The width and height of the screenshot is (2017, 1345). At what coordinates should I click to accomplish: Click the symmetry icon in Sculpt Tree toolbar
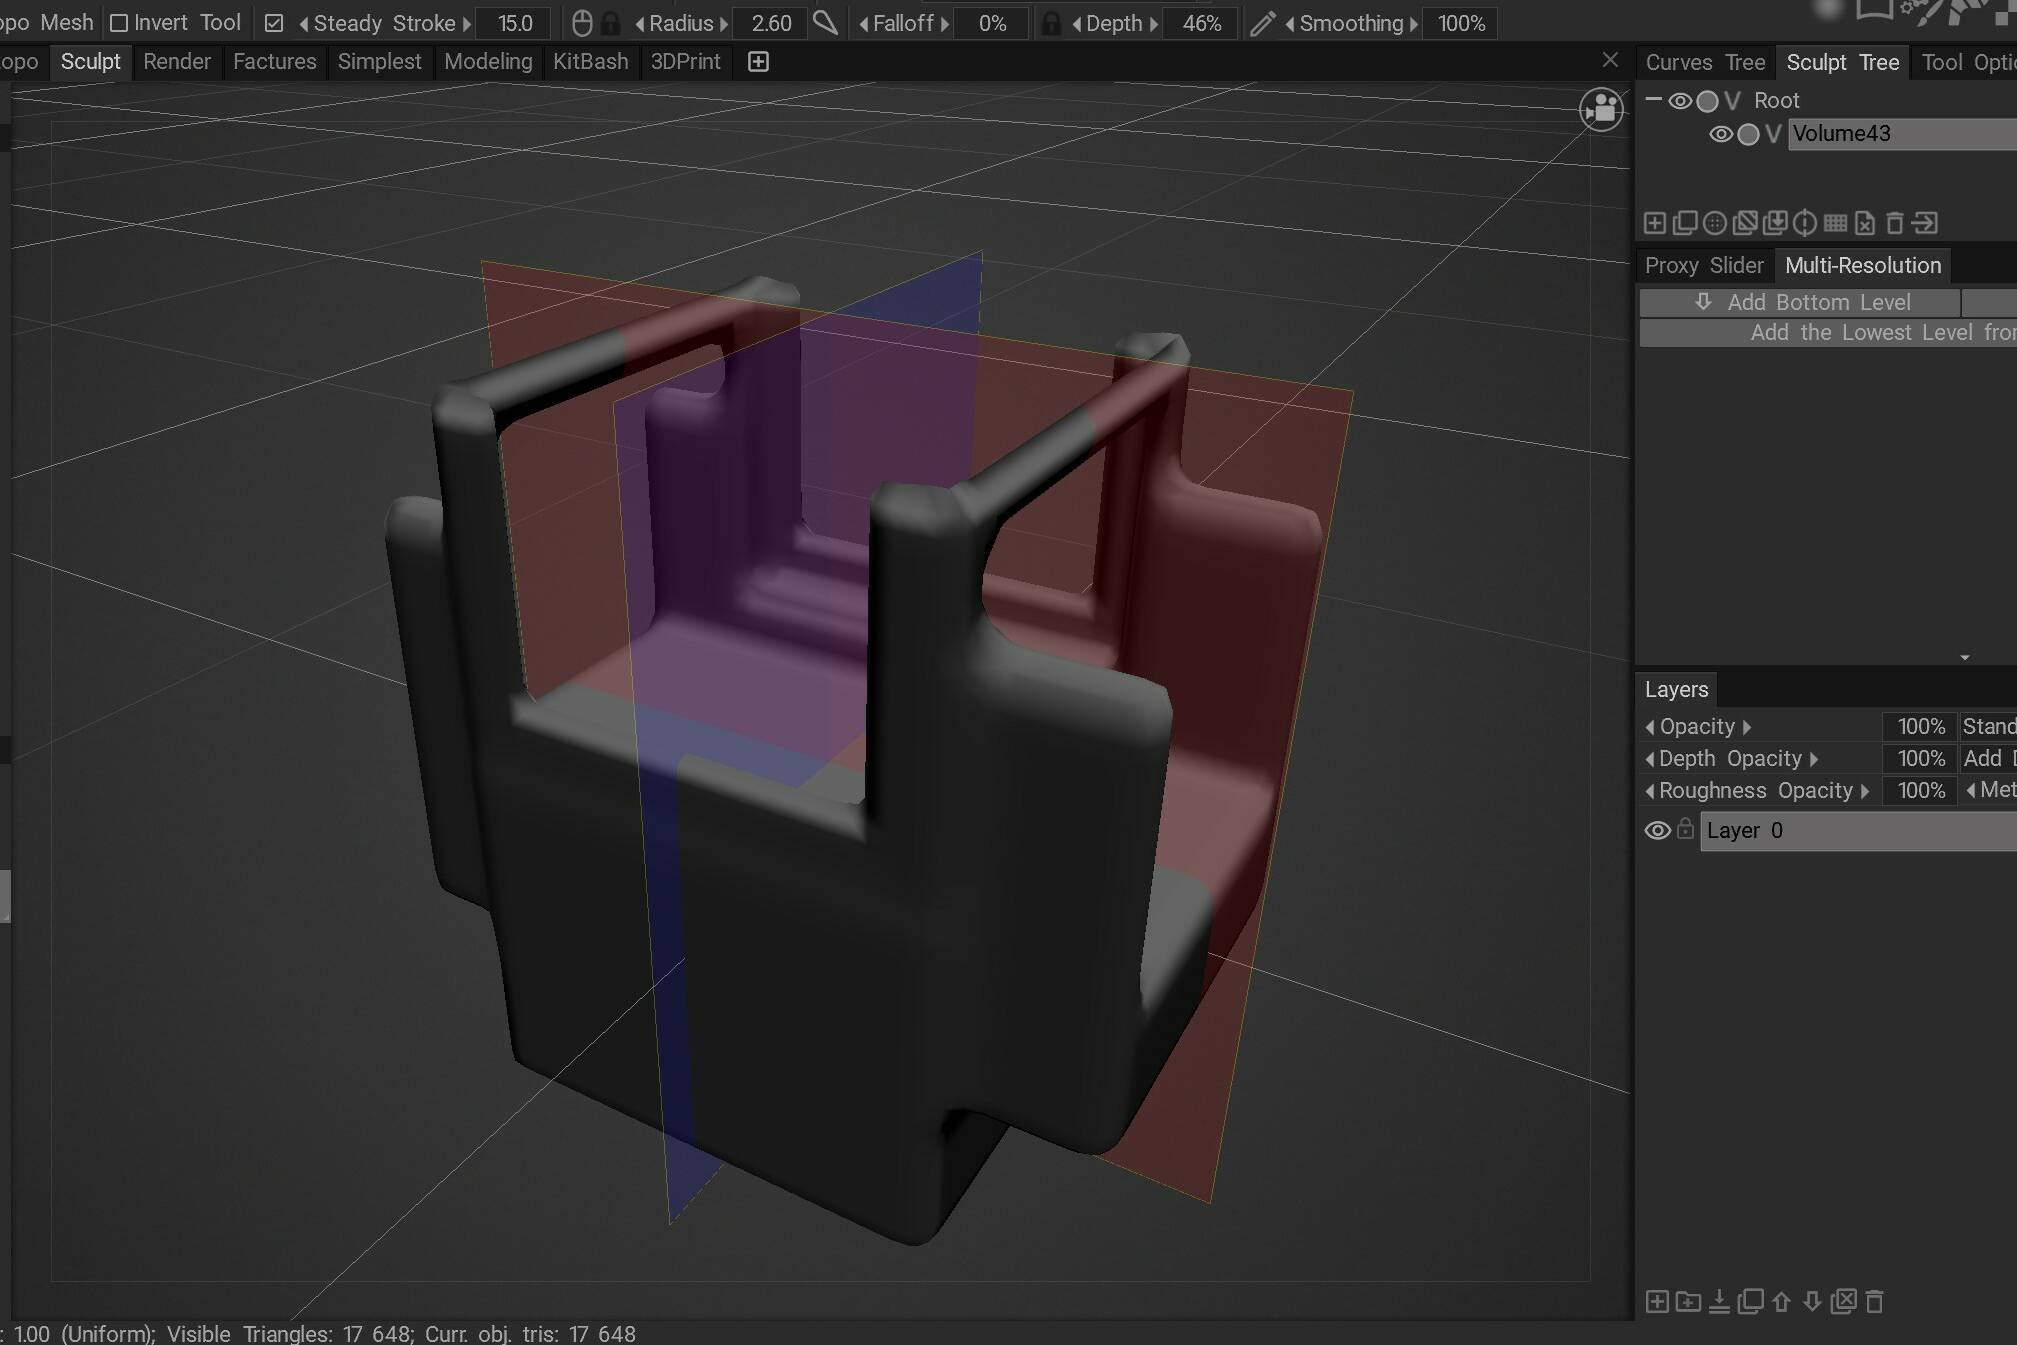click(1805, 222)
